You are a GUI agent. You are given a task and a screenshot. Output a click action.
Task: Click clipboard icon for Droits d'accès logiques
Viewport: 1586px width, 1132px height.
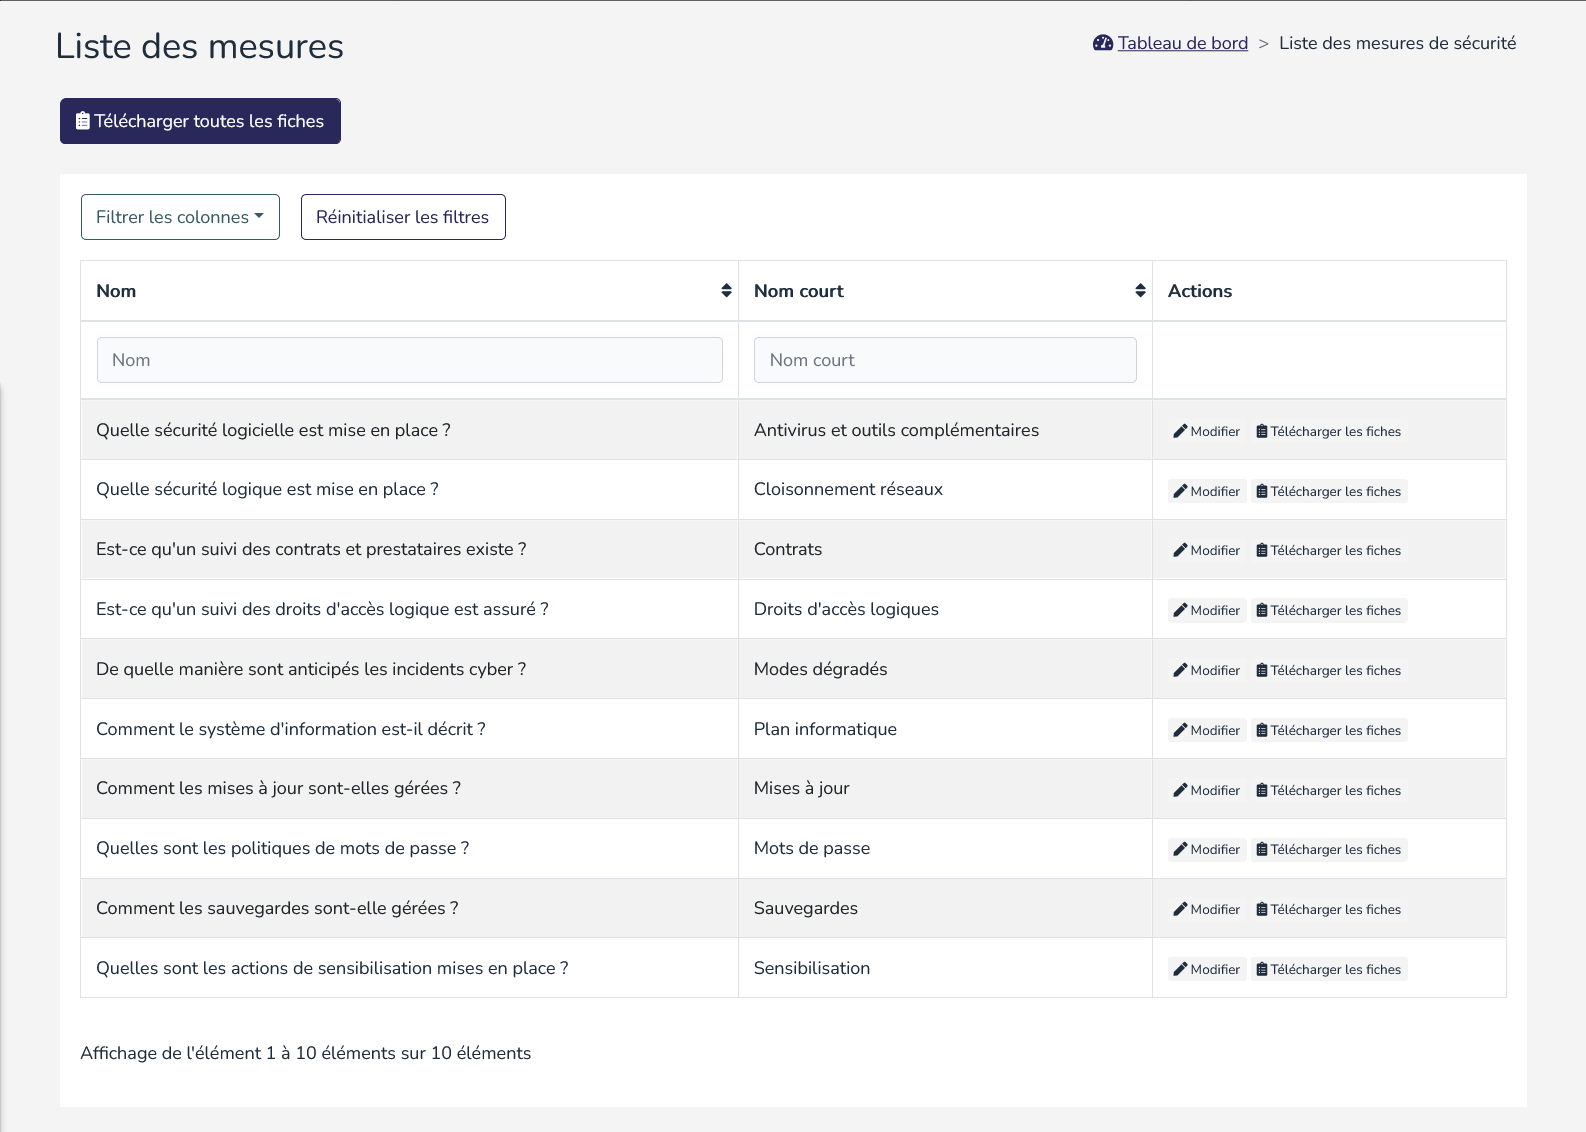pyautogui.click(x=1262, y=611)
